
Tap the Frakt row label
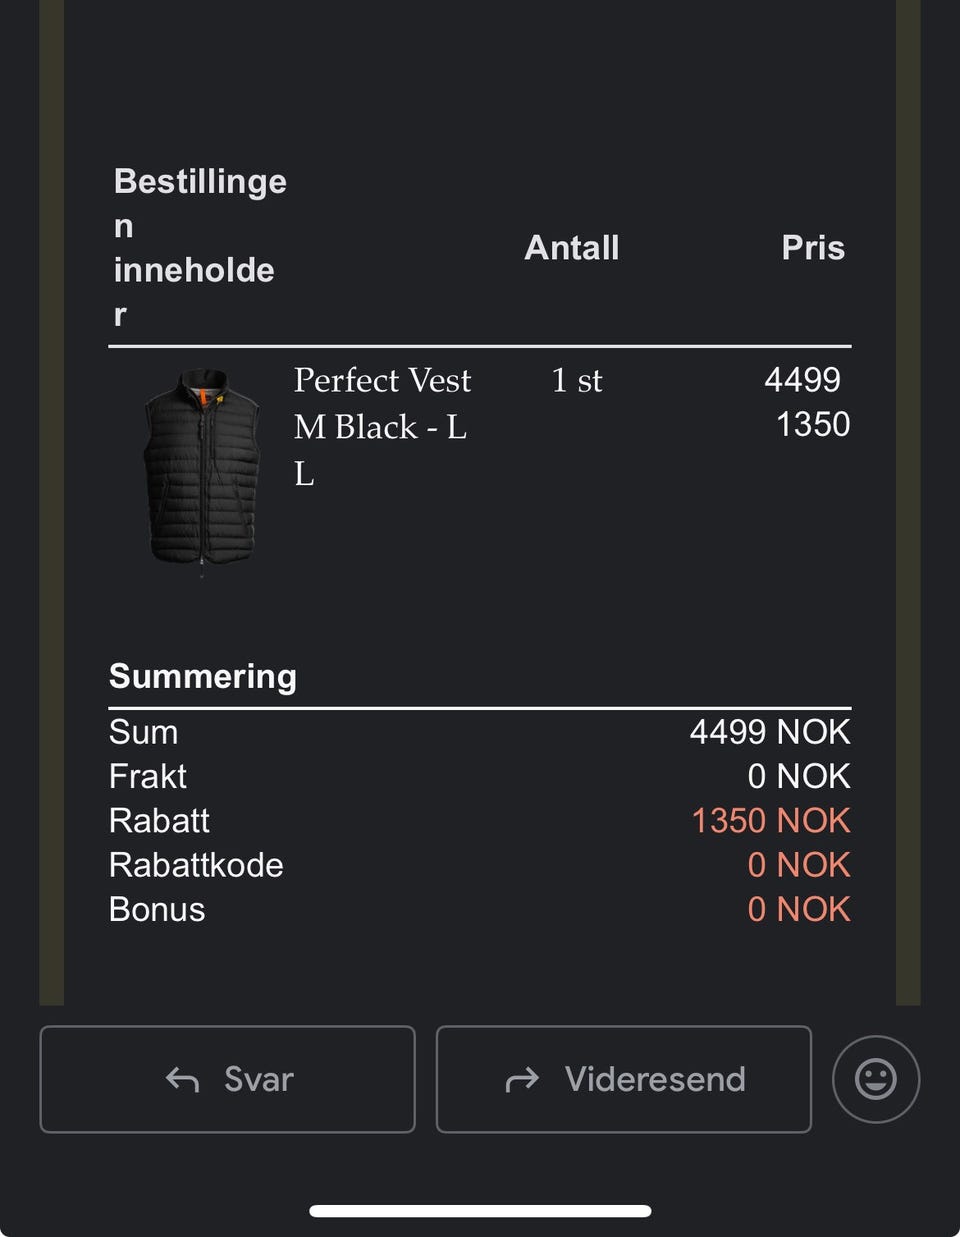point(148,776)
